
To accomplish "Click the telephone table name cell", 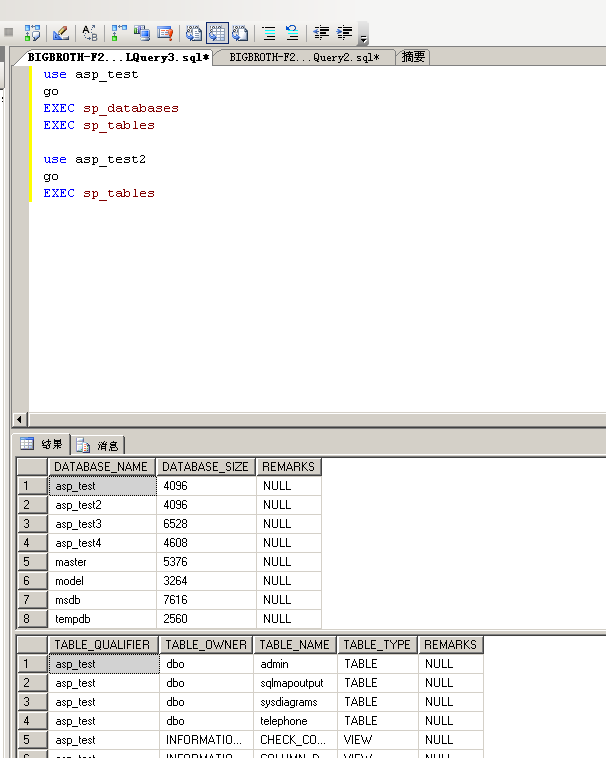I will [295, 721].
